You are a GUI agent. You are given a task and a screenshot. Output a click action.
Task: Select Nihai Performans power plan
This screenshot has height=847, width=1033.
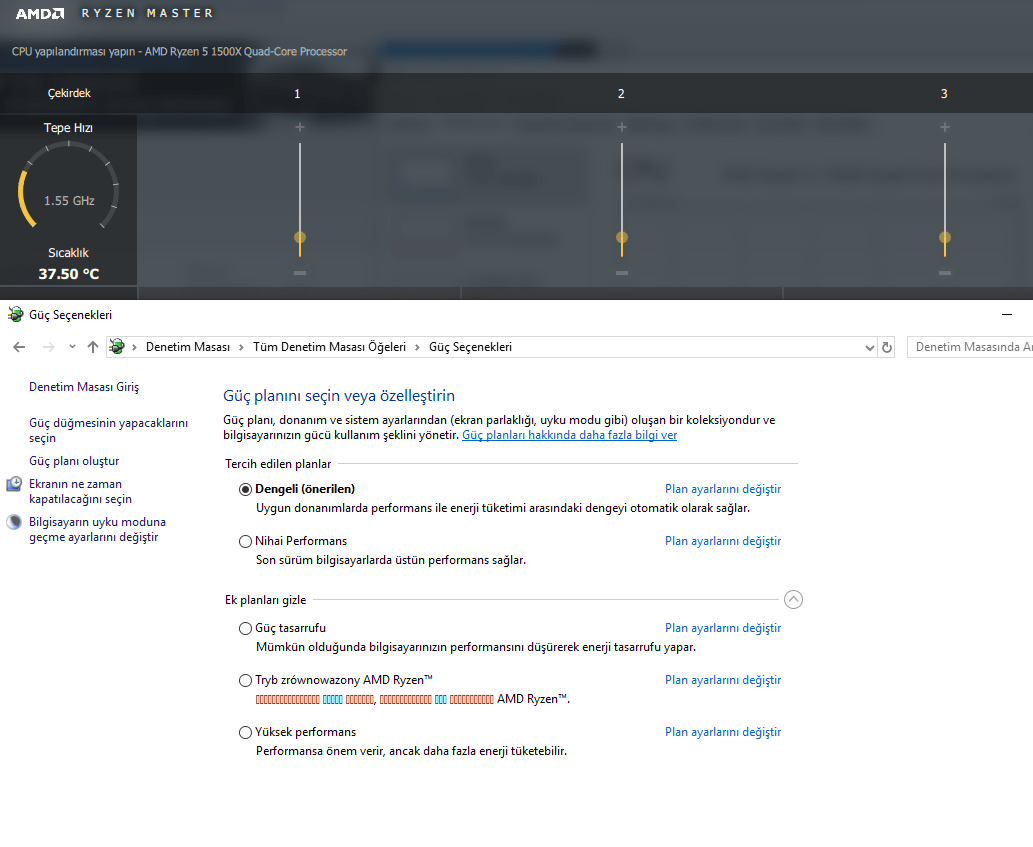245,541
